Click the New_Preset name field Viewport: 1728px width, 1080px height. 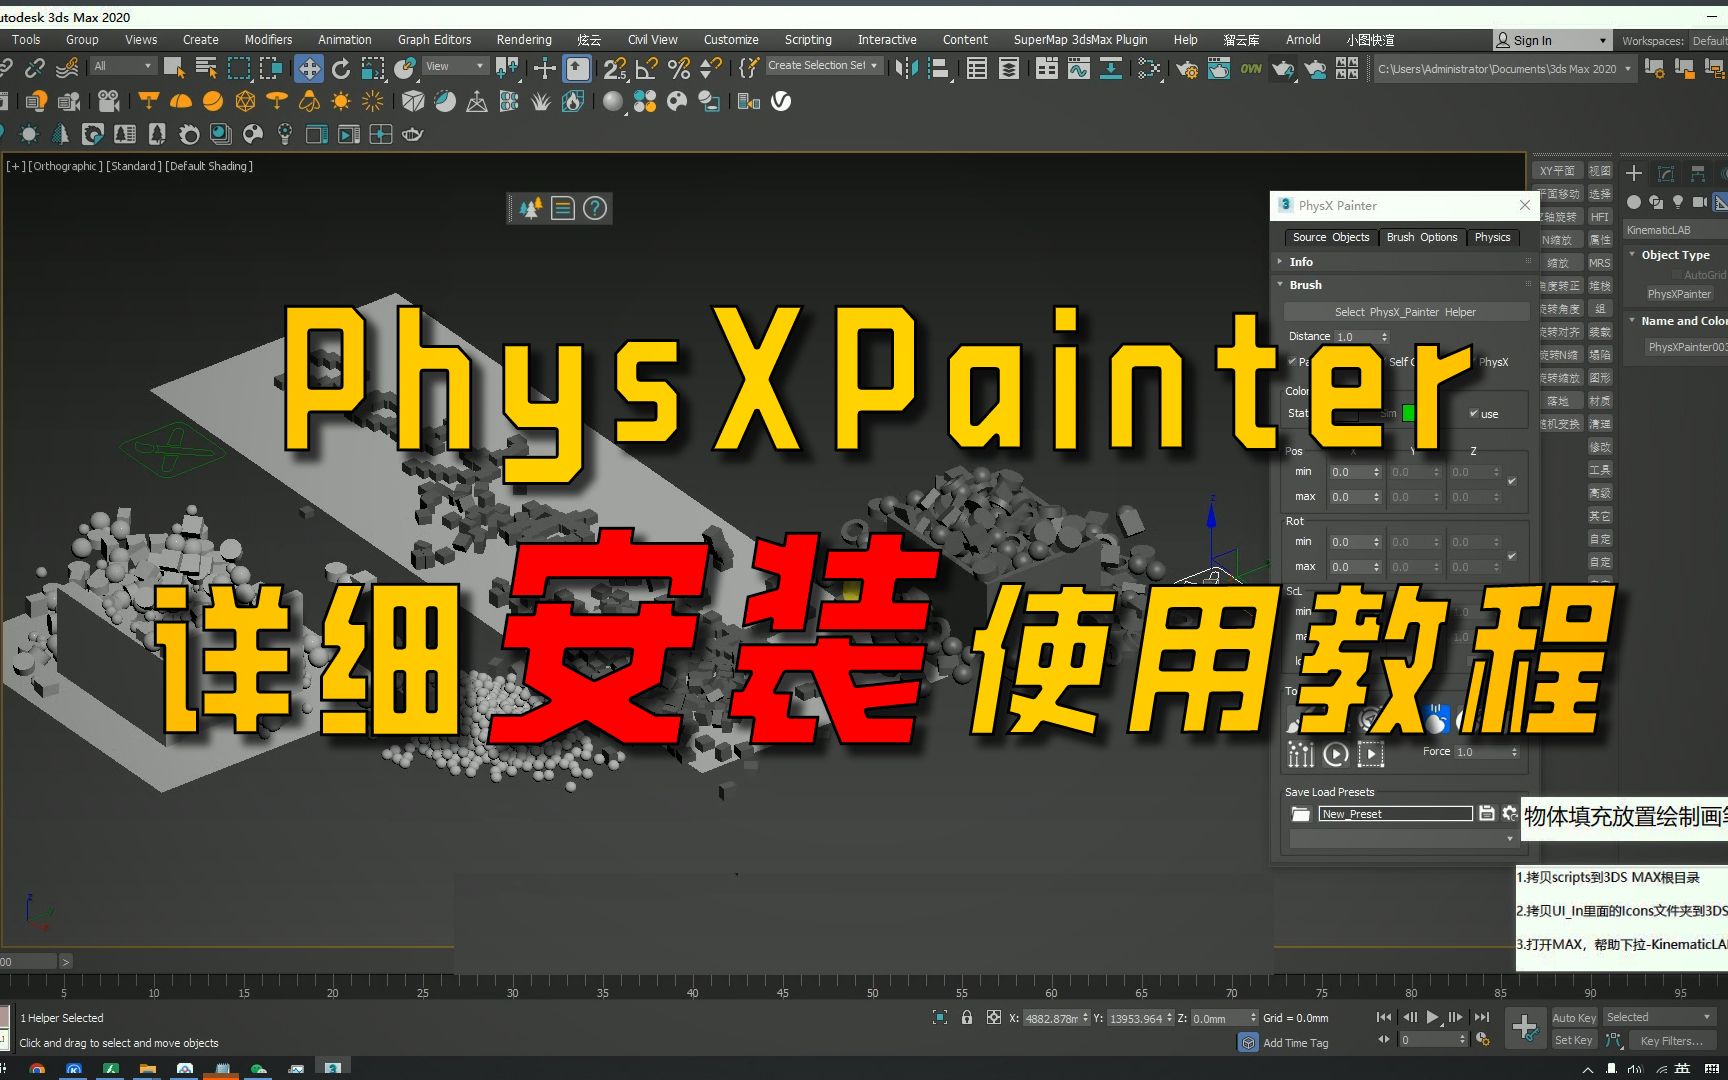tap(1396, 813)
